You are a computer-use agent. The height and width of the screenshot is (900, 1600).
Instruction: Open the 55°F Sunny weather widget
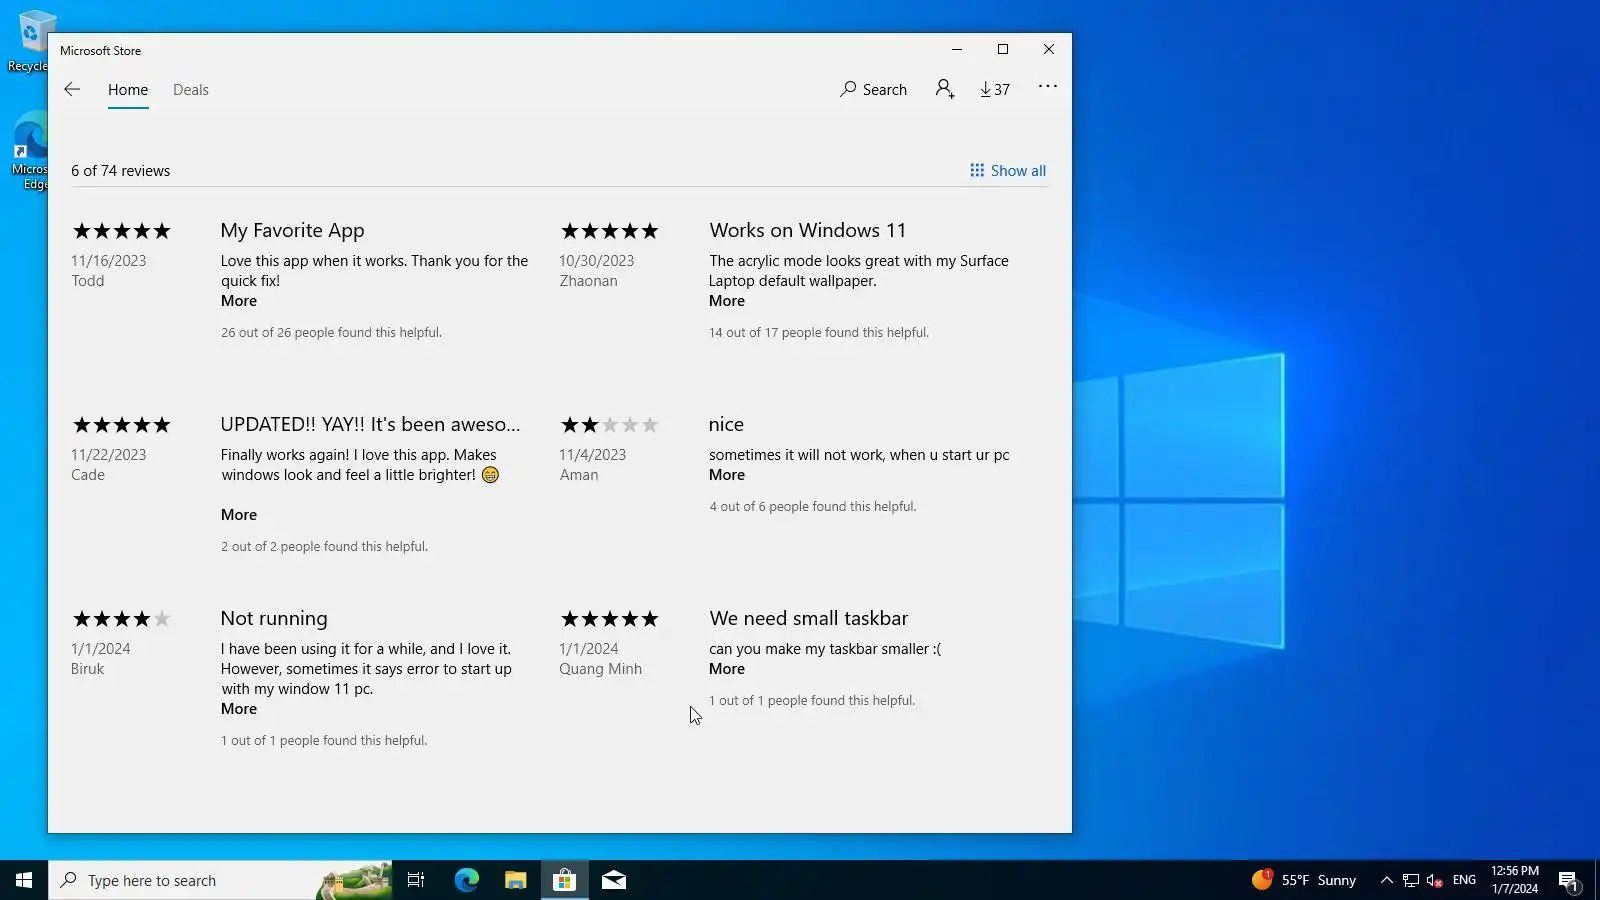[x=1304, y=880]
